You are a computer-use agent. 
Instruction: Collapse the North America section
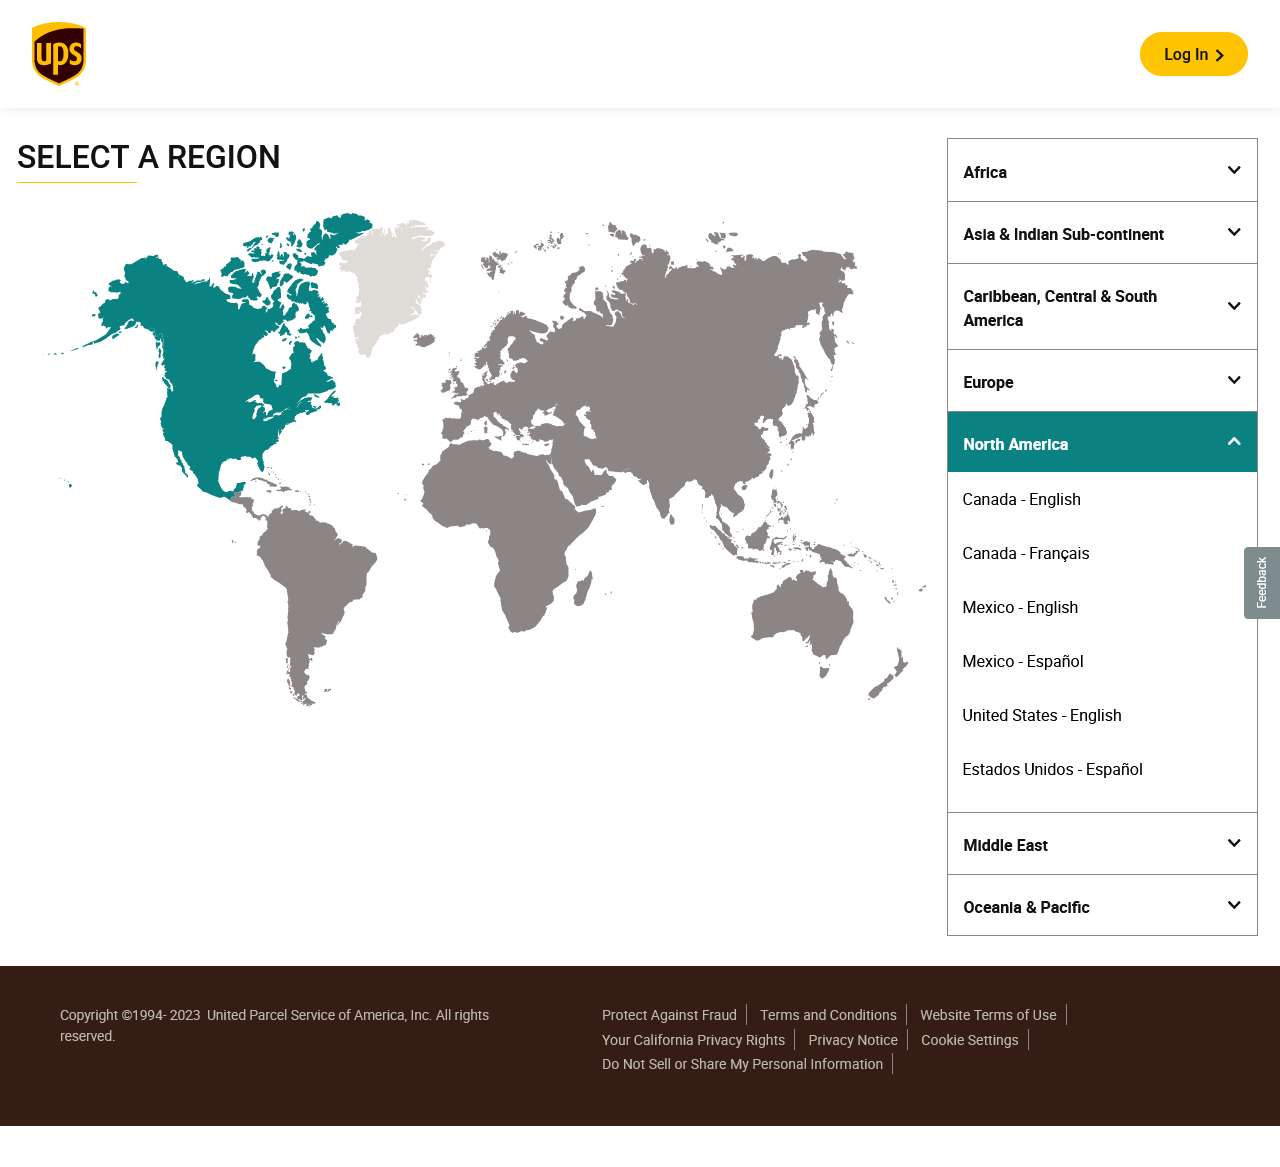1102,442
